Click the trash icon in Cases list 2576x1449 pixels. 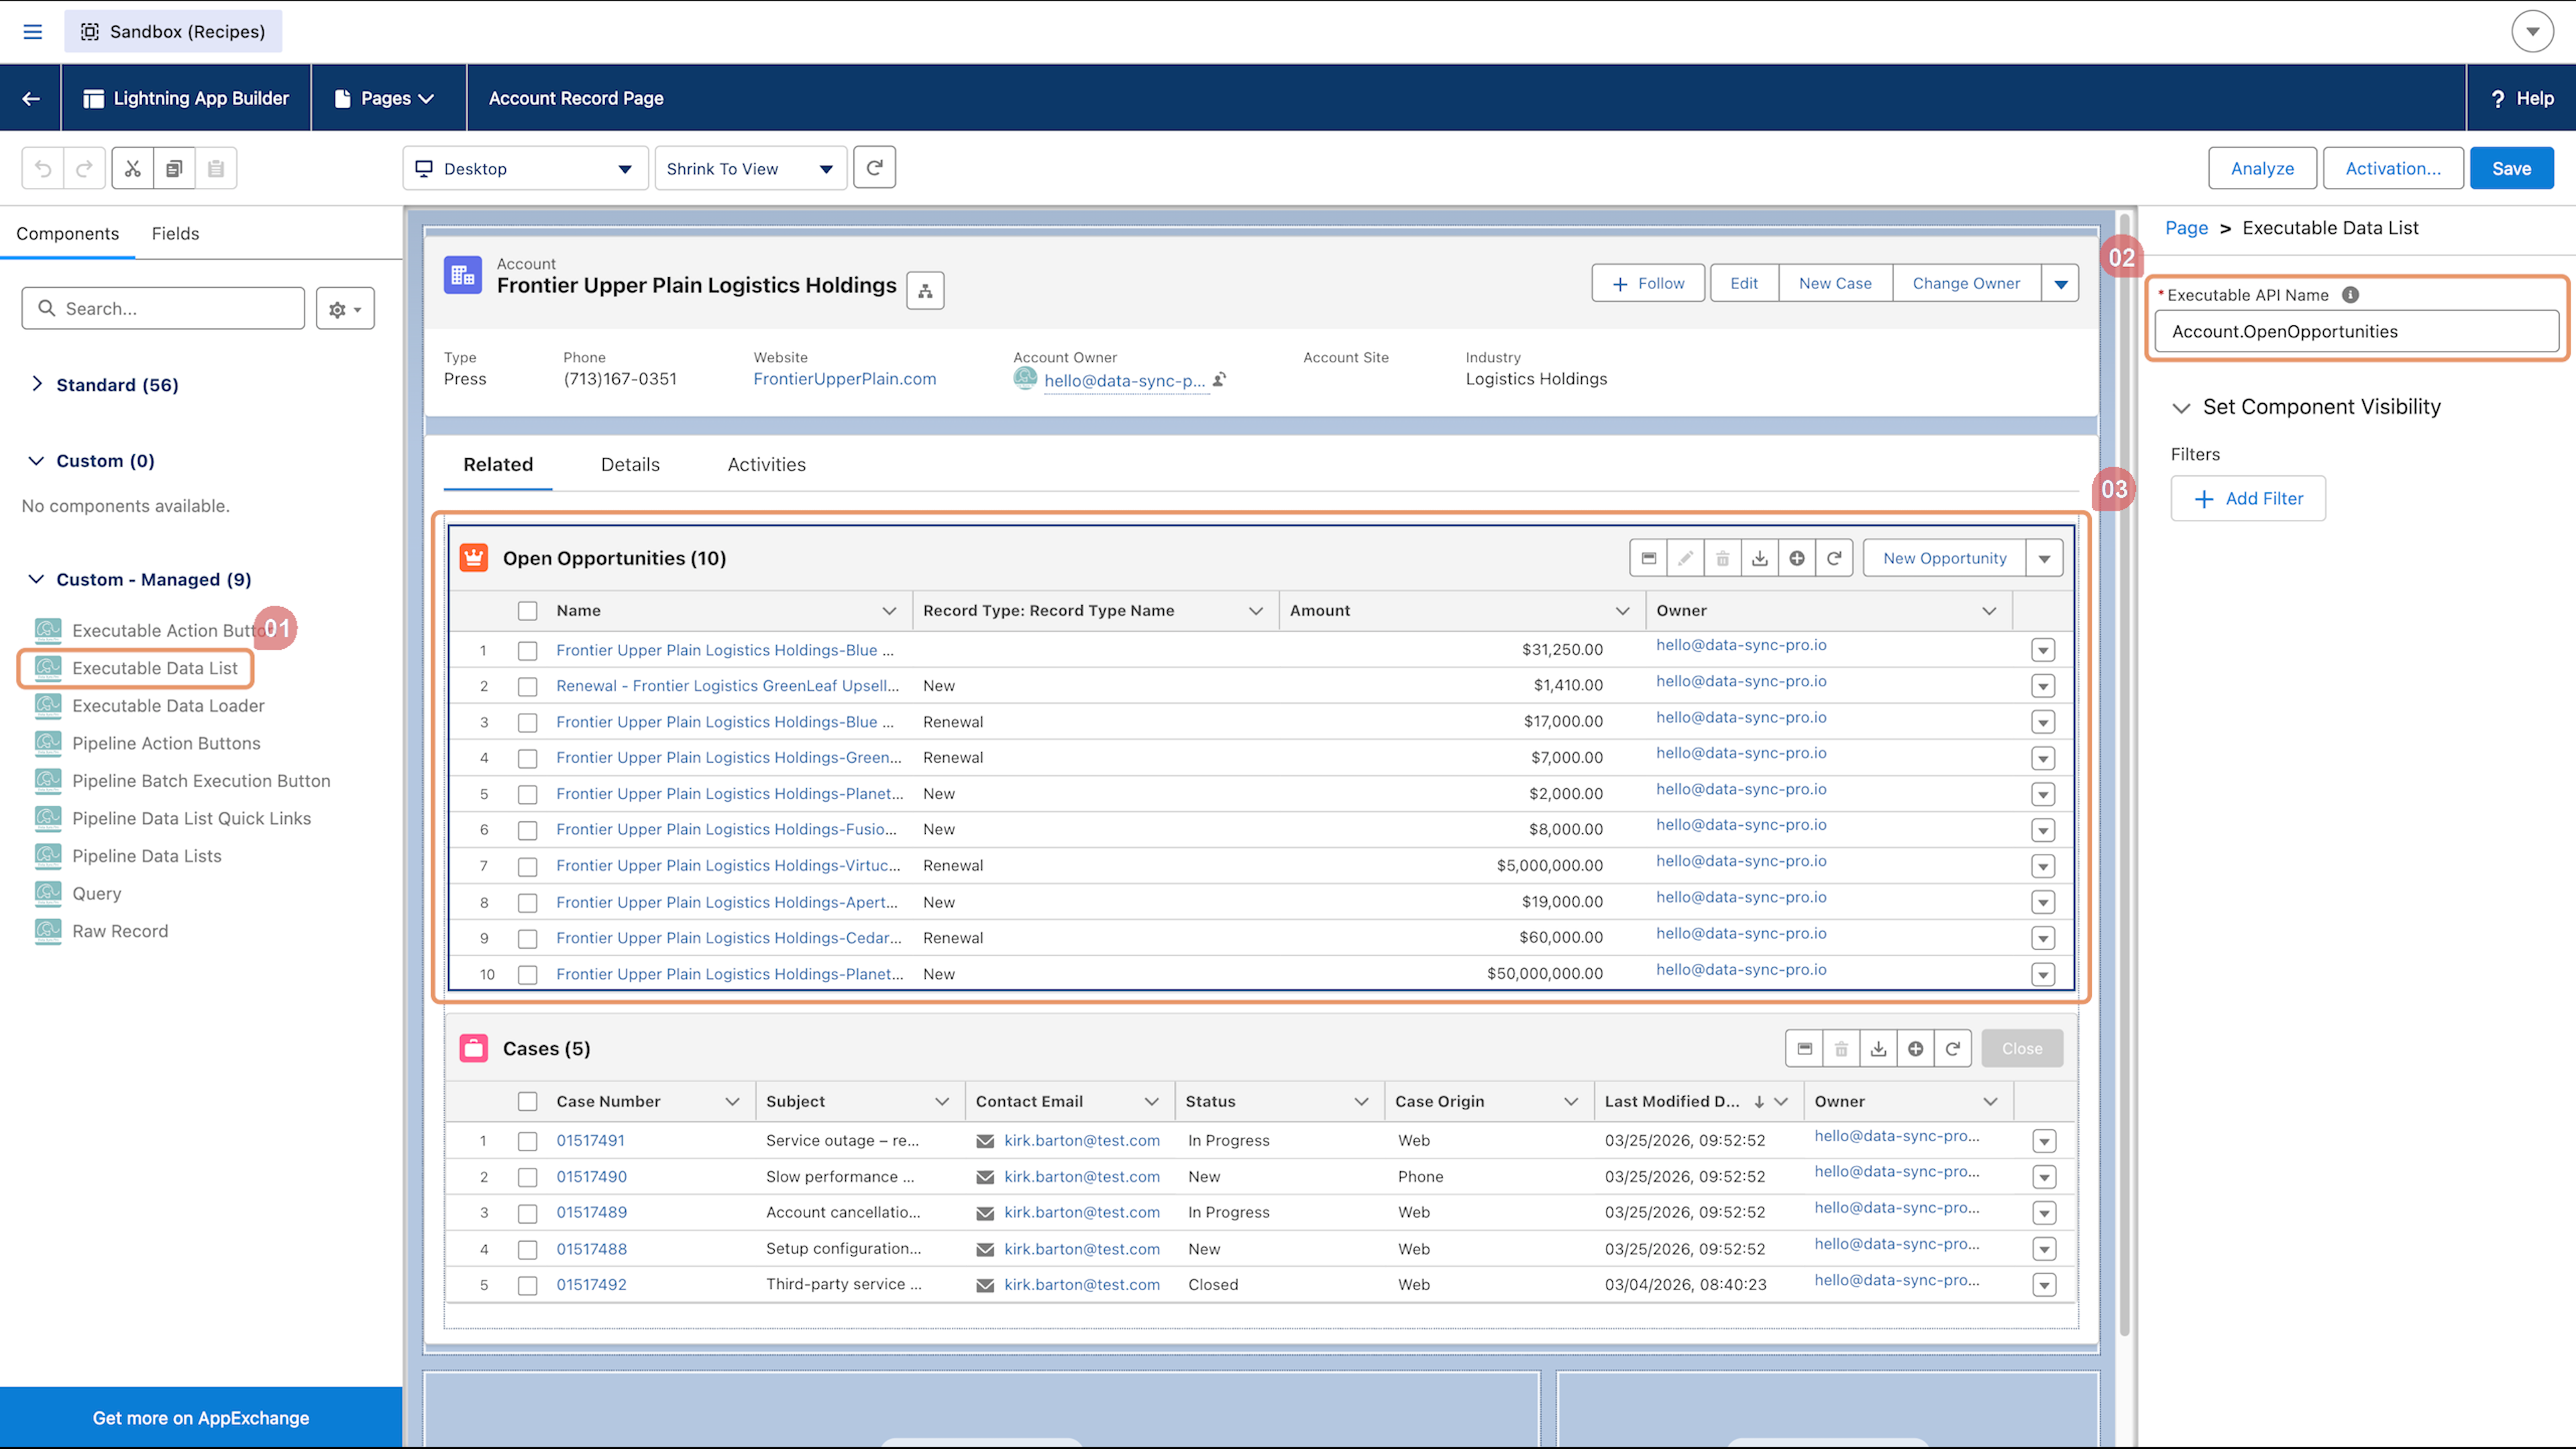pyautogui.click(x=1841, y=1048)
